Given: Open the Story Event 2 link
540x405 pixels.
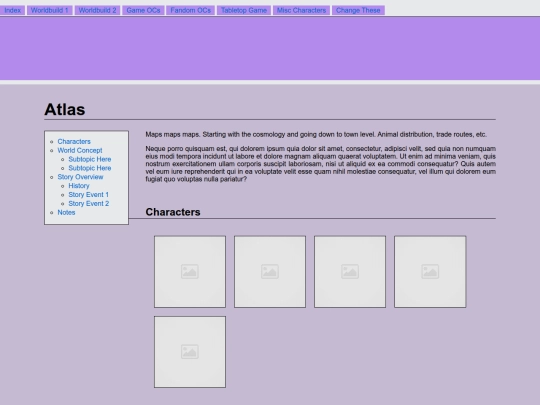Looking at the screenshot, I should 89,204.
